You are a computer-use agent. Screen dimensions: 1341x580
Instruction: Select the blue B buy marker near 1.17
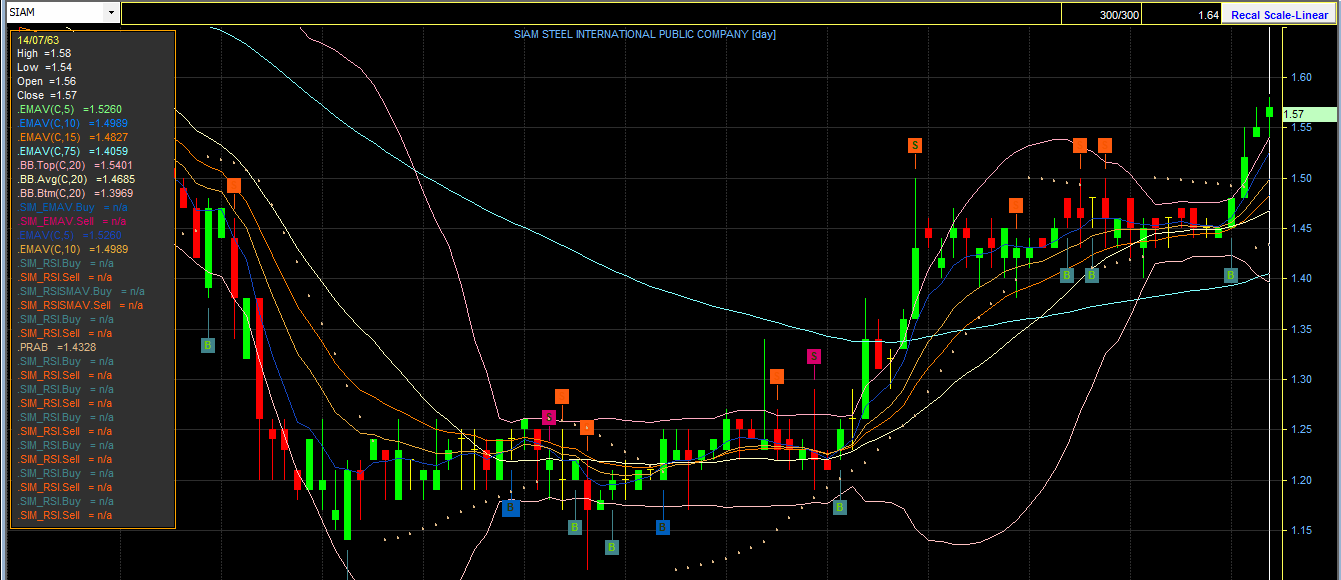click(x=511, y=507)
